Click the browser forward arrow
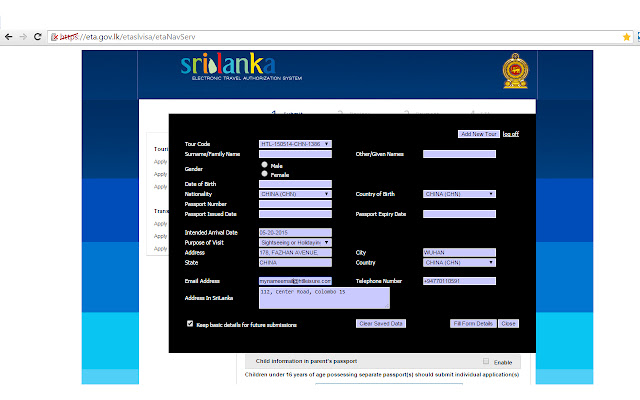This screenshot has height=400, width=640. click(x=24, y=36)
